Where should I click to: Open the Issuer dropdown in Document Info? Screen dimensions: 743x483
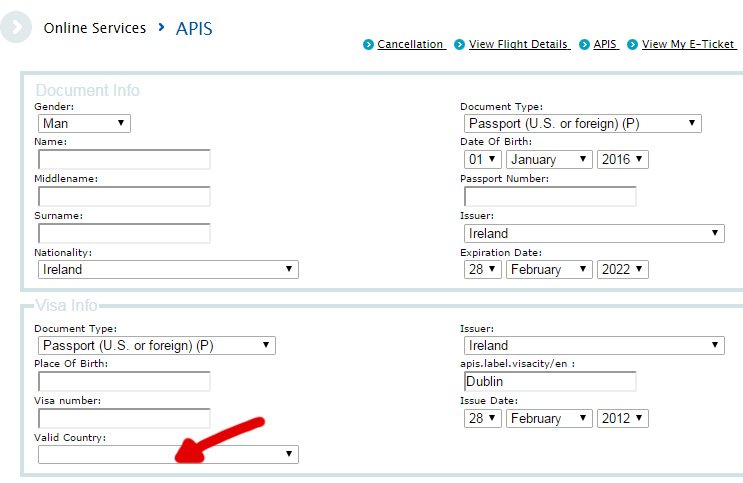tap(594, 233)
